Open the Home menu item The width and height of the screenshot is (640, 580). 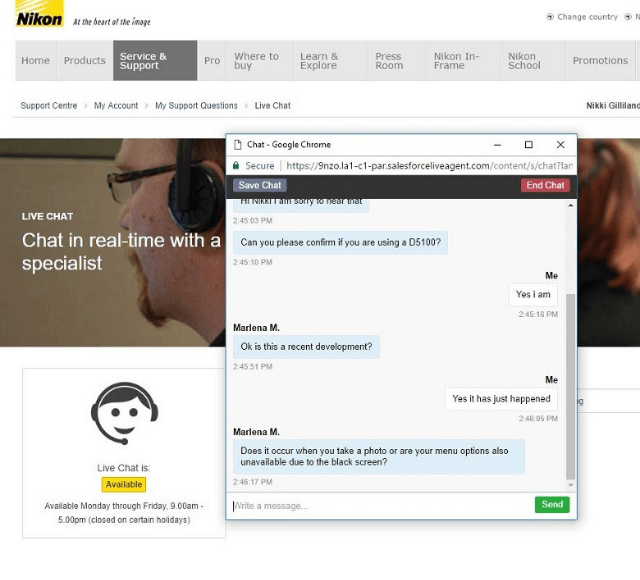(x=36, y=60)
